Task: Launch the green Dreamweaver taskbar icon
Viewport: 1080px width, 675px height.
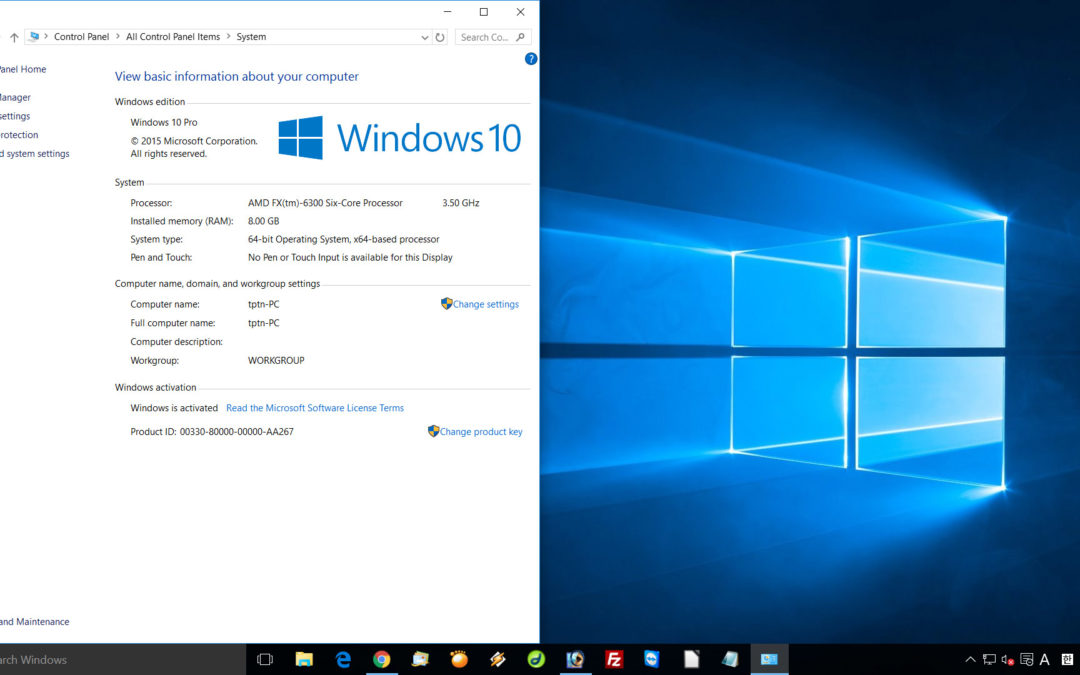Action: pyautogui.click(x=536, y=659)
